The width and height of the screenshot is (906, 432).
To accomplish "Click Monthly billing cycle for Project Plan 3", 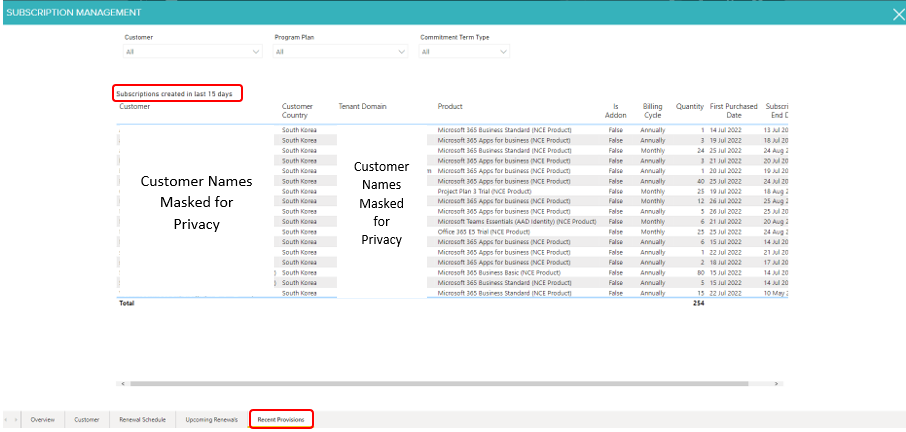I will [652, 191].
